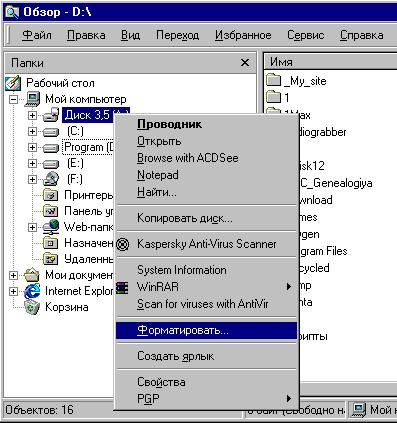
Task: Choose Kaspersky Anti-Virus Scanner
Action: coord(206,244)
